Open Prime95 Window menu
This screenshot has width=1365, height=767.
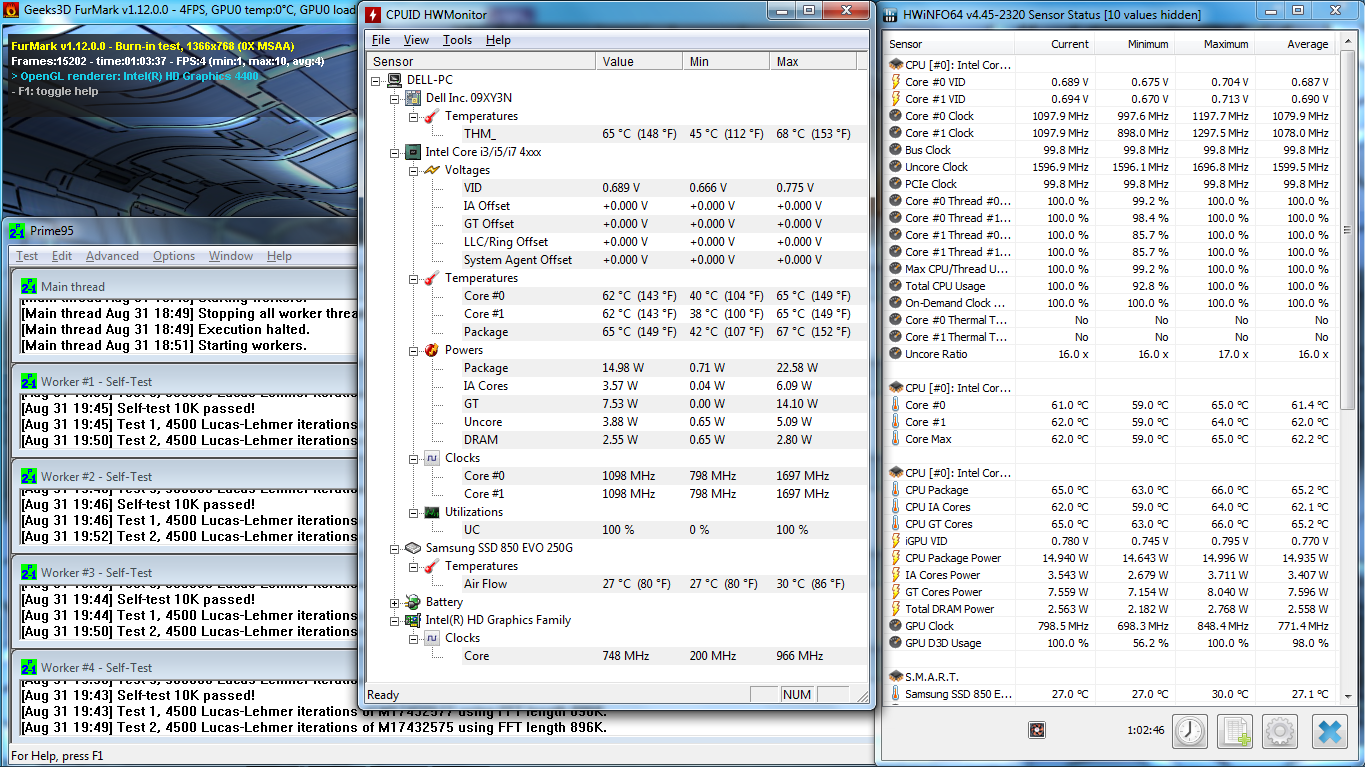(x=231, y=256)
